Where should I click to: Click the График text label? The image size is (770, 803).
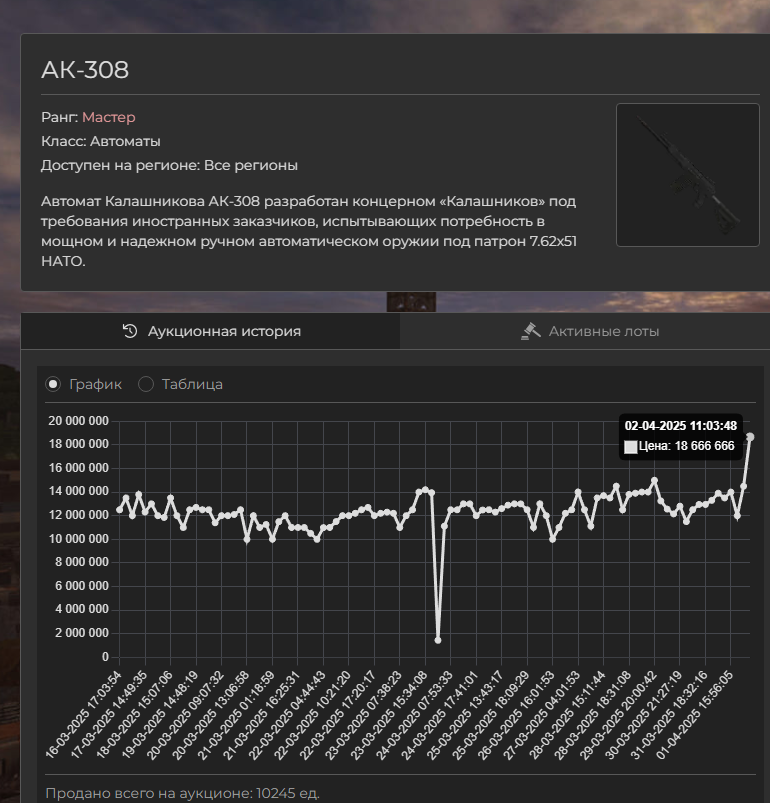[95, 384]
